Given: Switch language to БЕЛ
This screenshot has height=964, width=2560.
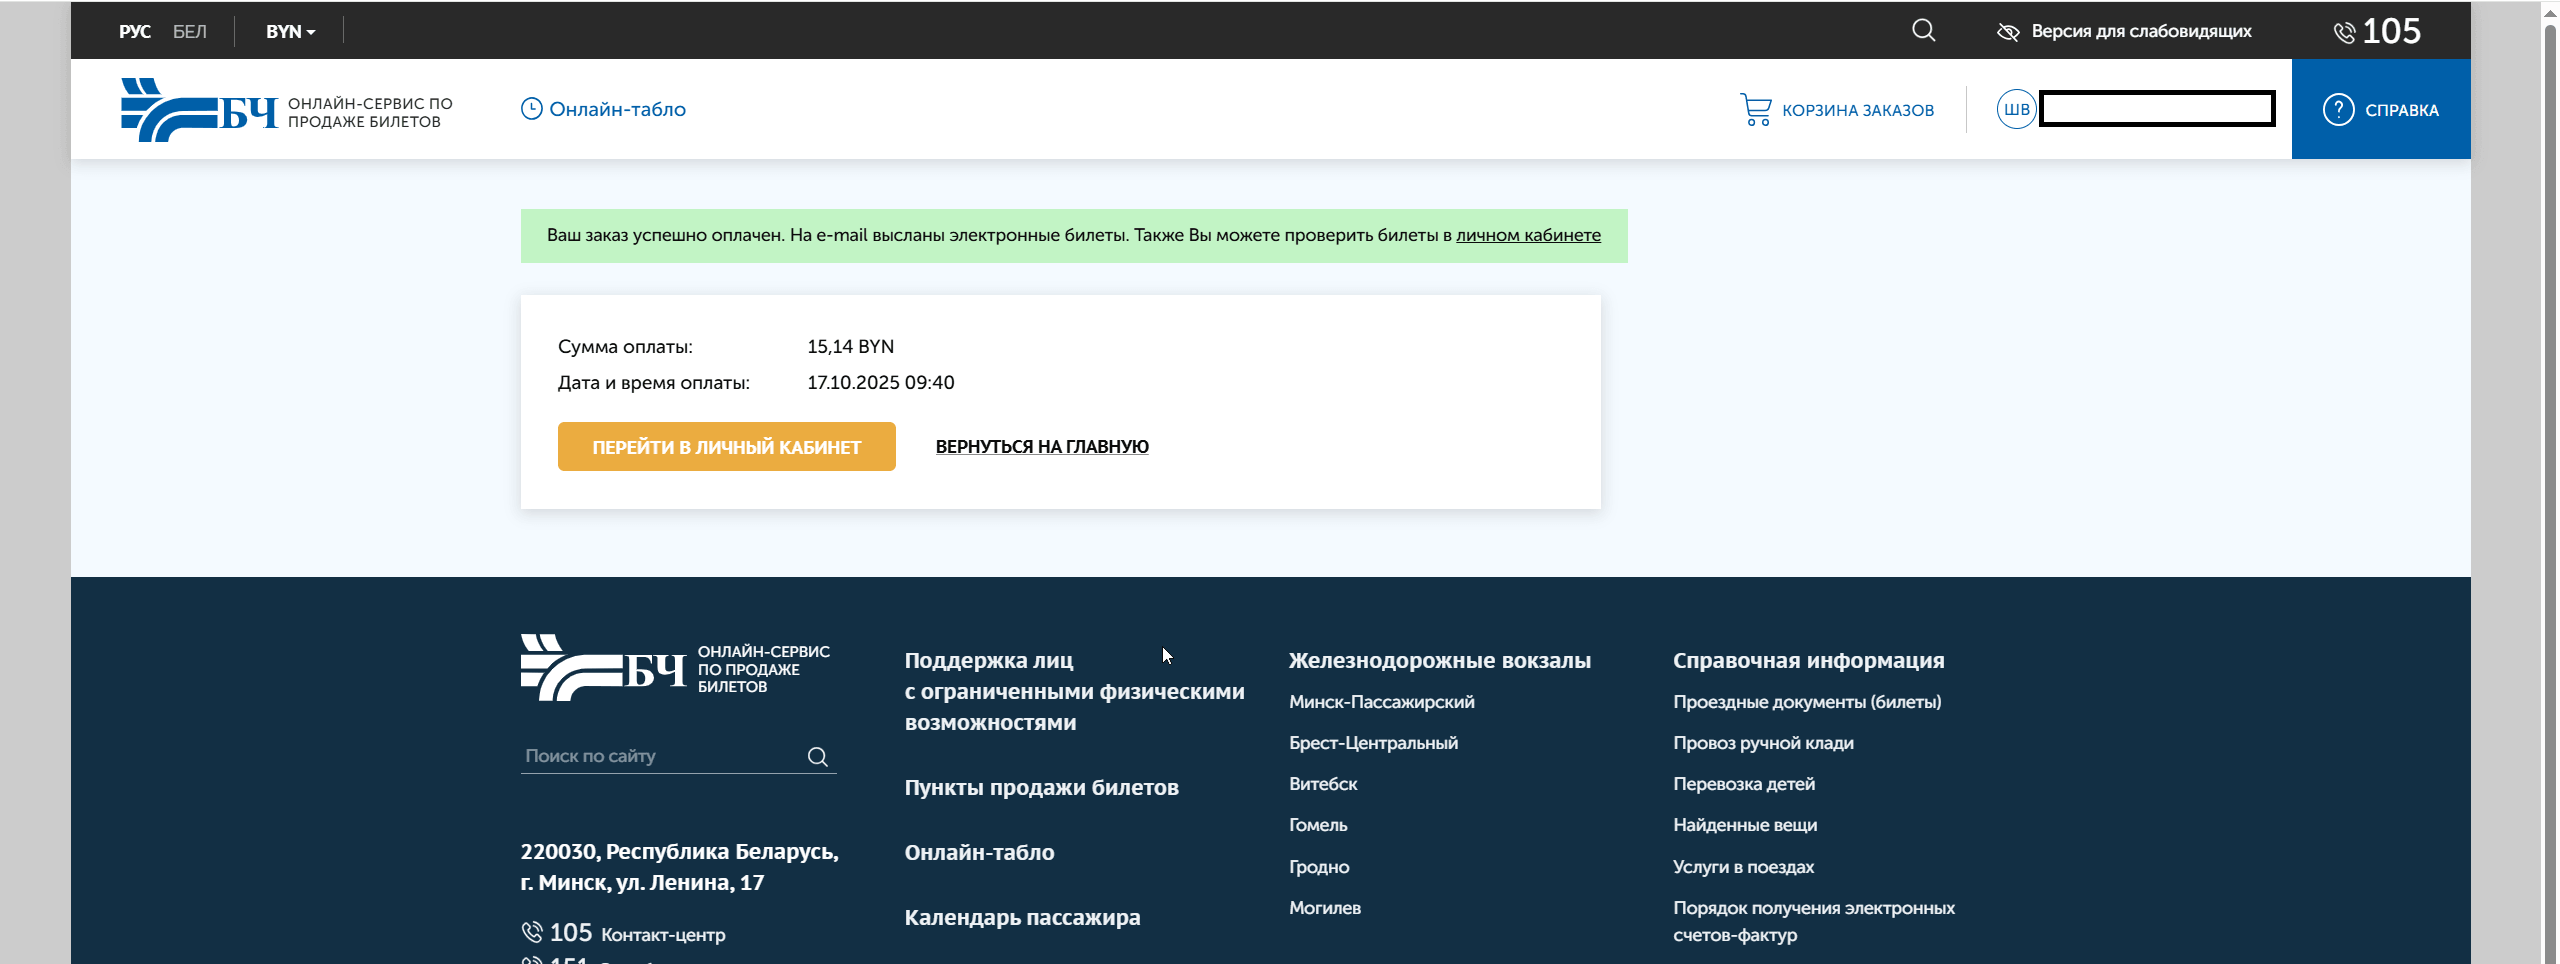Looking at the screenshot, I should (190, 32).
